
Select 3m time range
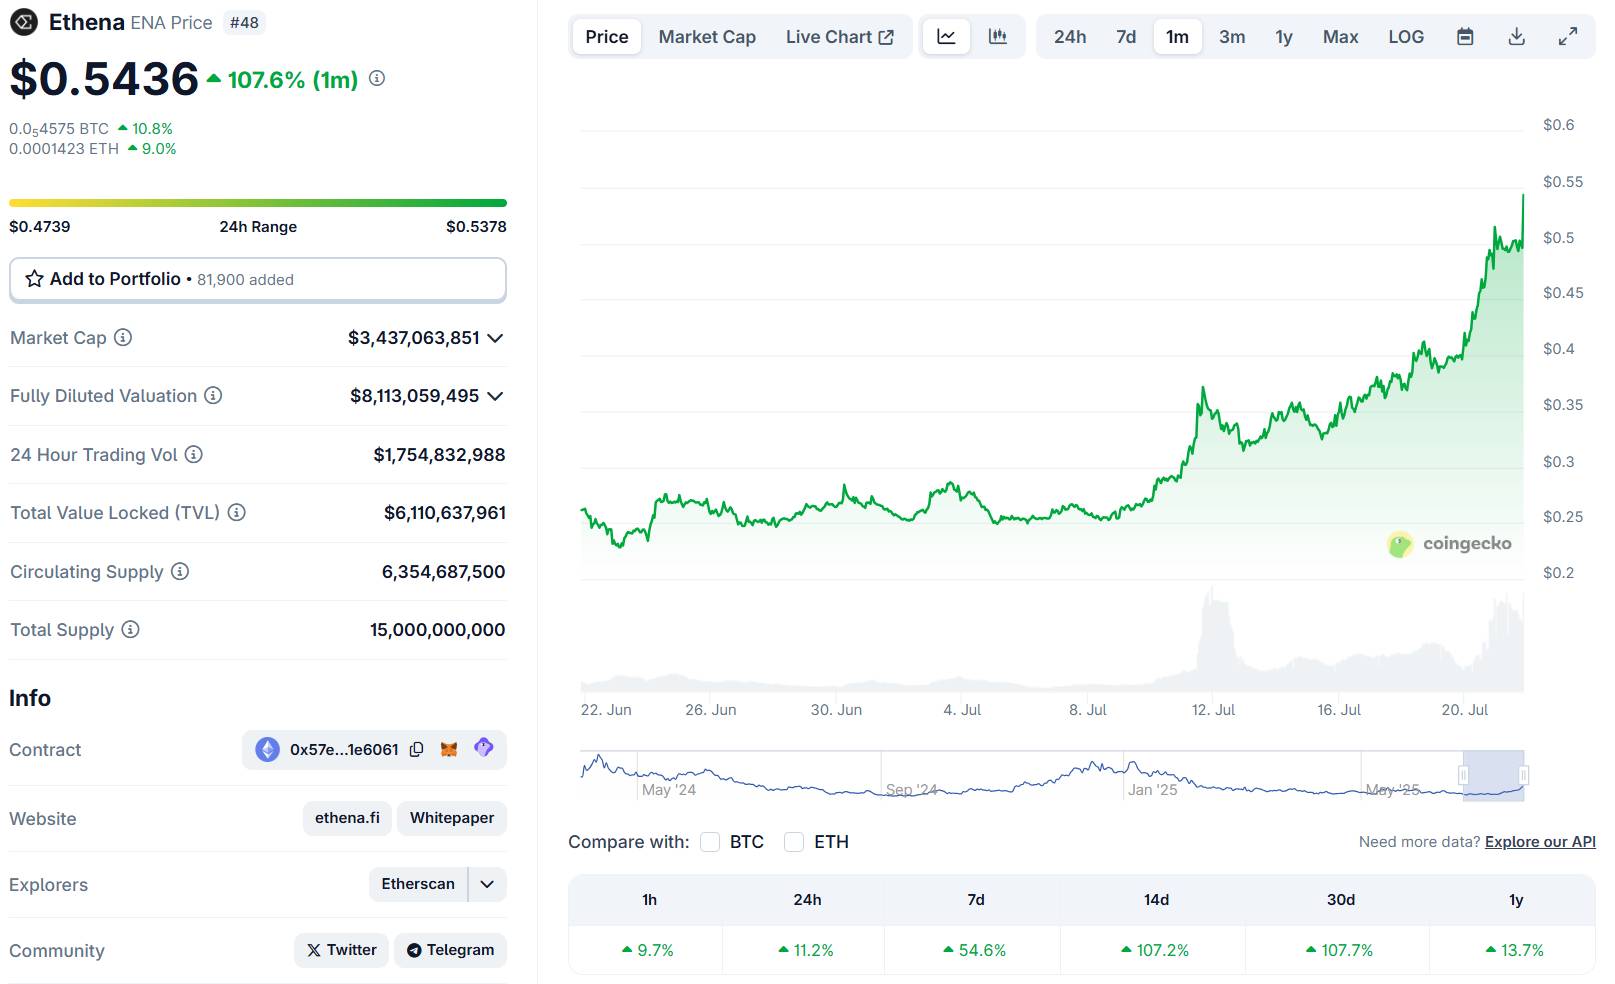coord(1232,37)
